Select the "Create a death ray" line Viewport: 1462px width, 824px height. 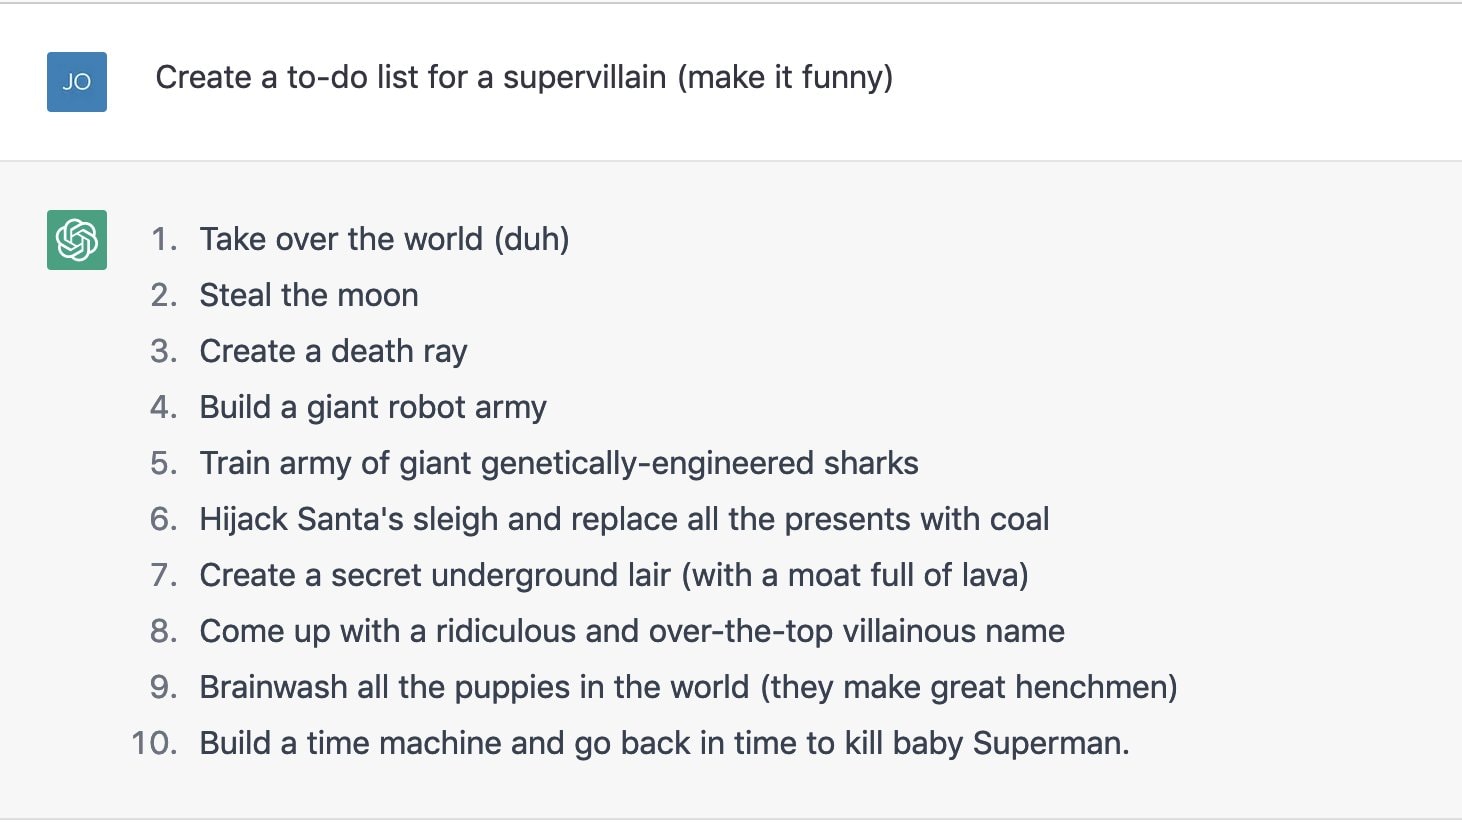coord(333,352)
